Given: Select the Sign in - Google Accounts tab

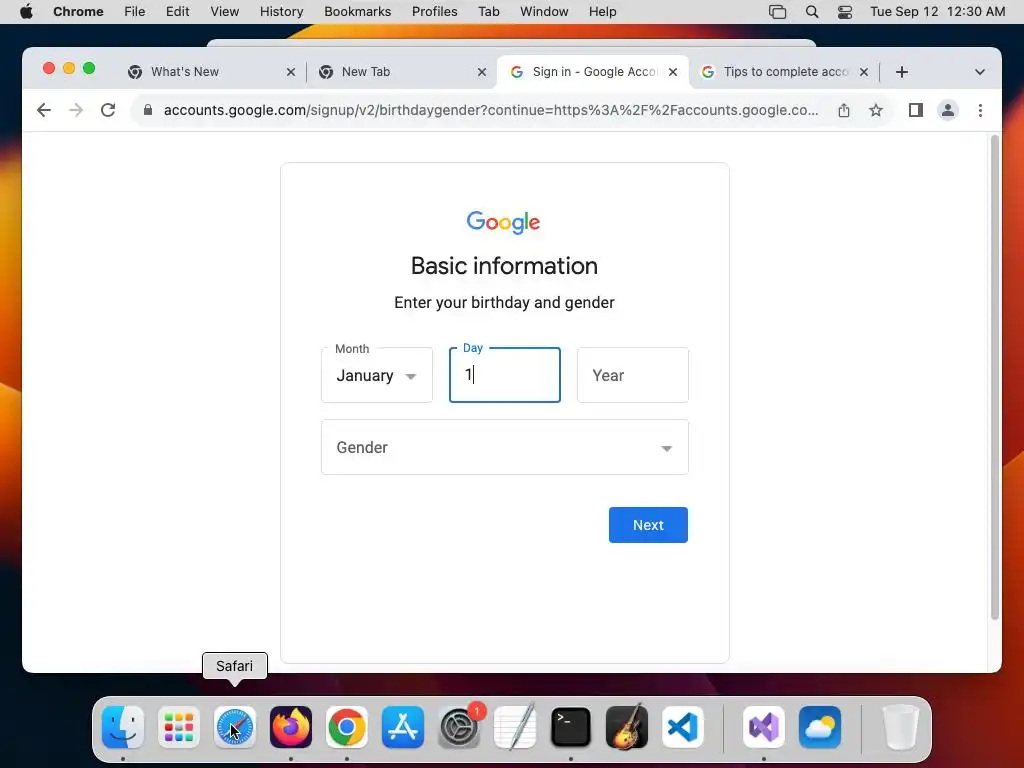Looking at the screenshot, I should point(593,72).
